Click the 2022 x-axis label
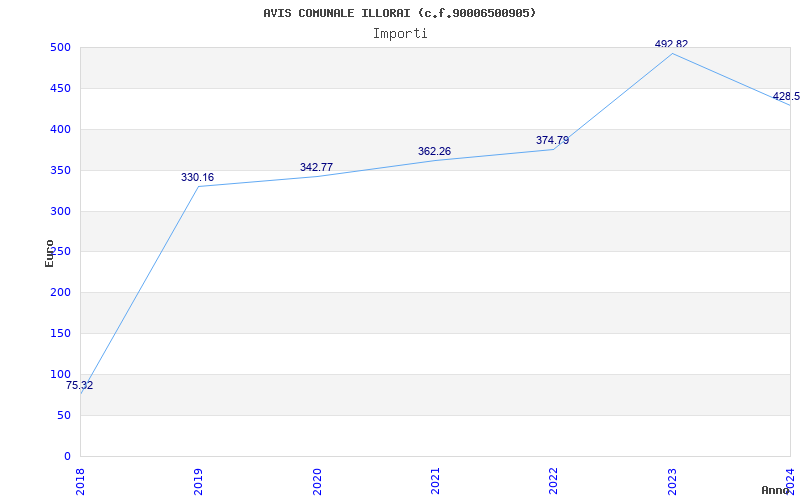Image resolution: width=800 pixels, height=500 pixels. pyautogui.click(x=554, y=481)
